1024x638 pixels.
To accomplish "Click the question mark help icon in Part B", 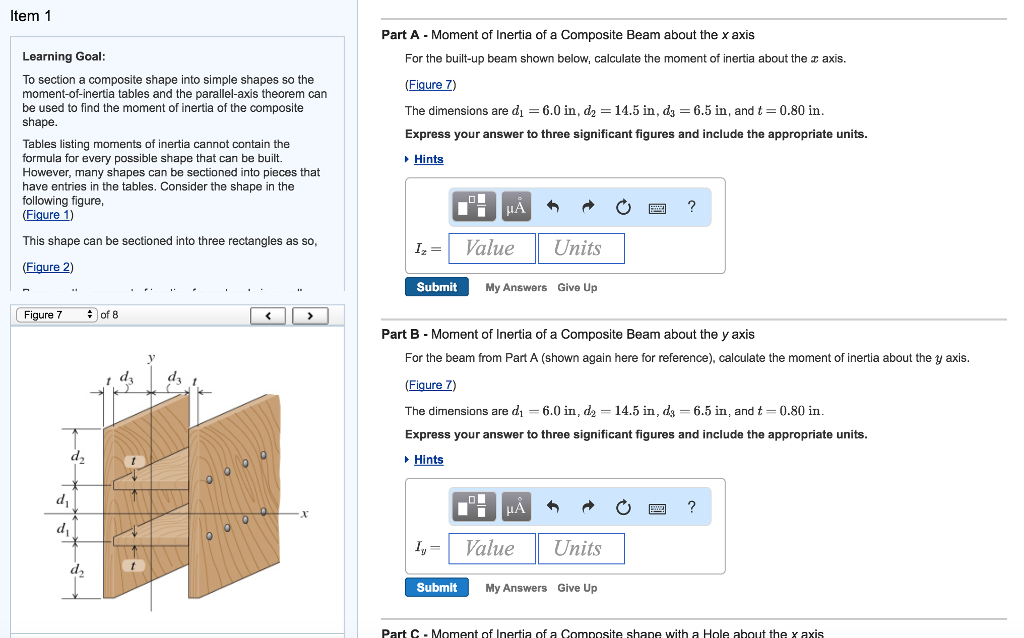I will [x=691, y=506].
